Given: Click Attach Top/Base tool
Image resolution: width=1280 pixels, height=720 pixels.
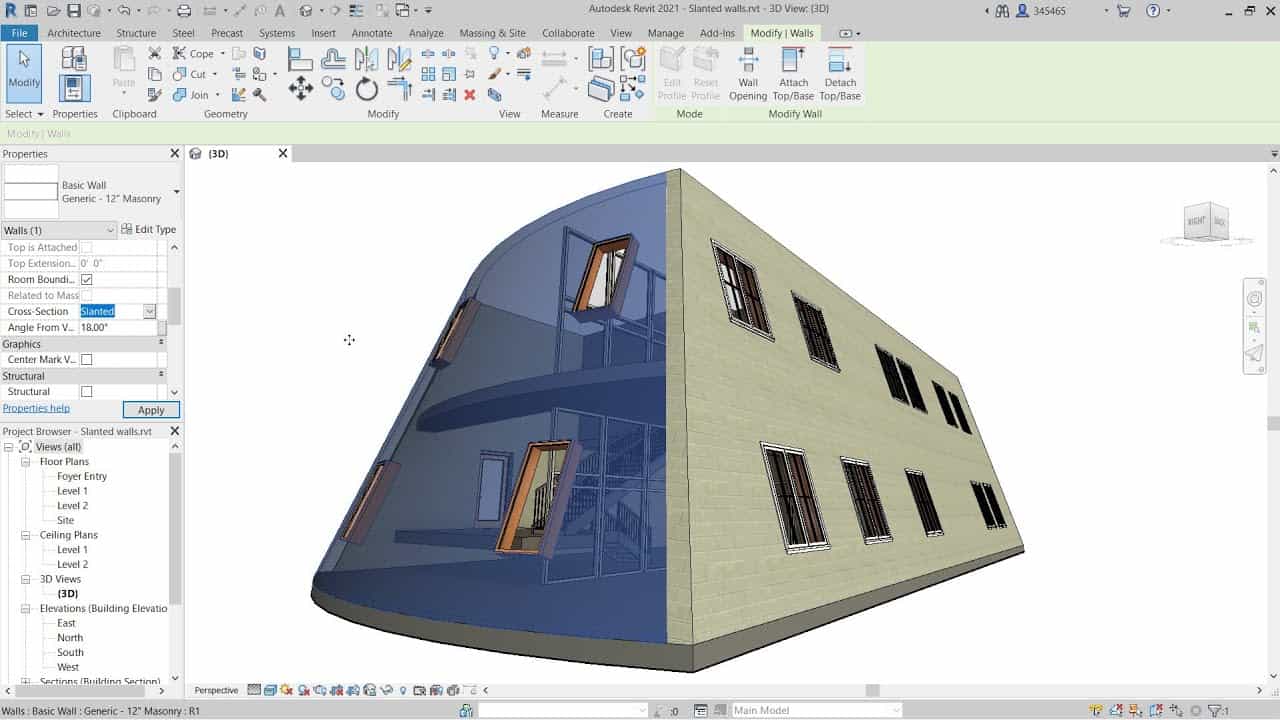Looking at the screenshot, I should tap(793, 75).
